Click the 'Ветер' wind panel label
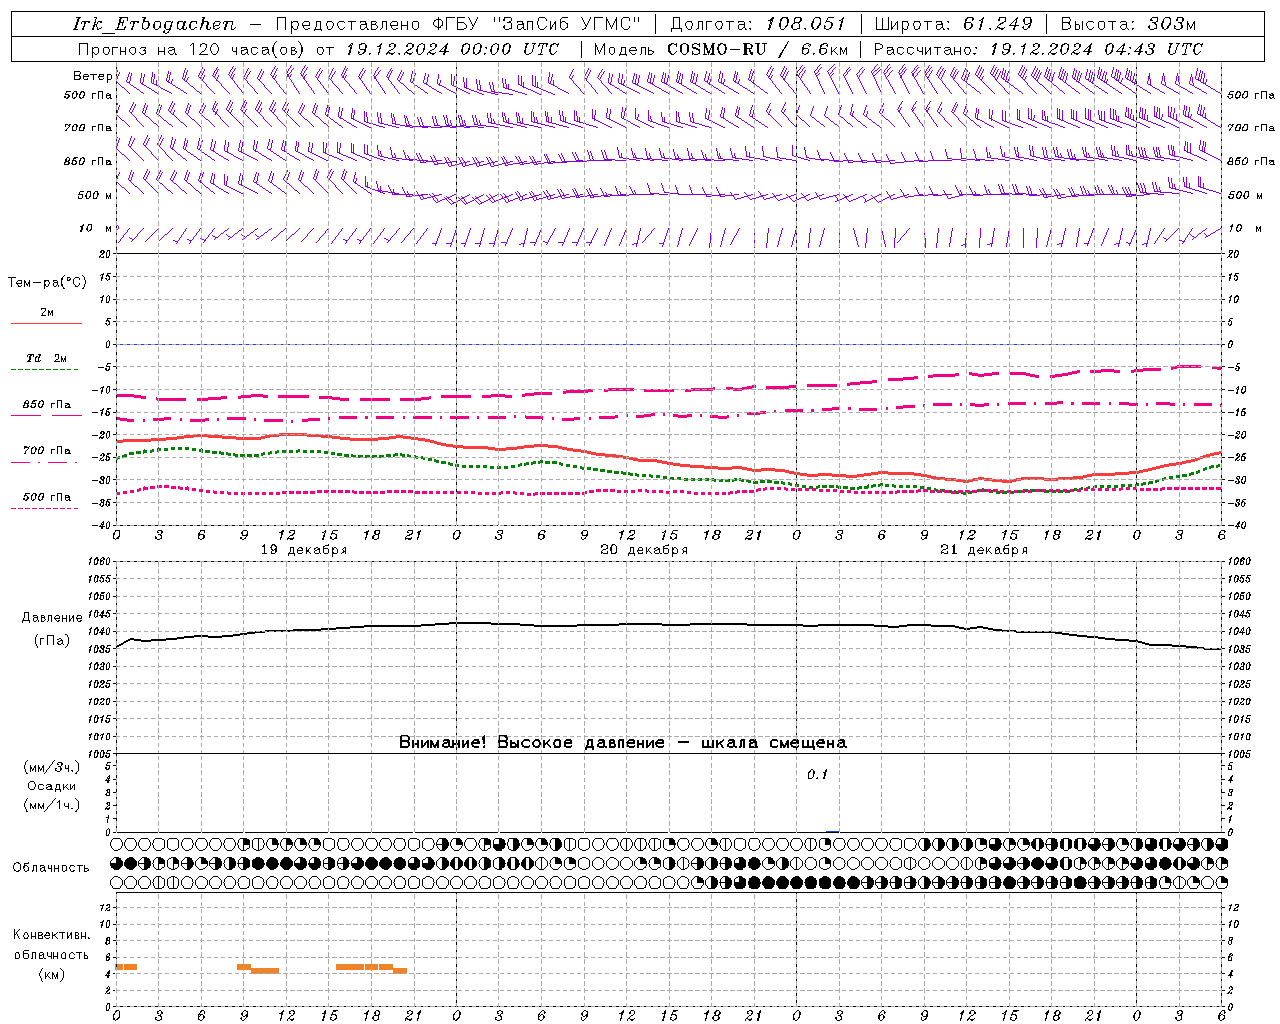This screenshot has height=1024, width=1280. click(92, 76)
